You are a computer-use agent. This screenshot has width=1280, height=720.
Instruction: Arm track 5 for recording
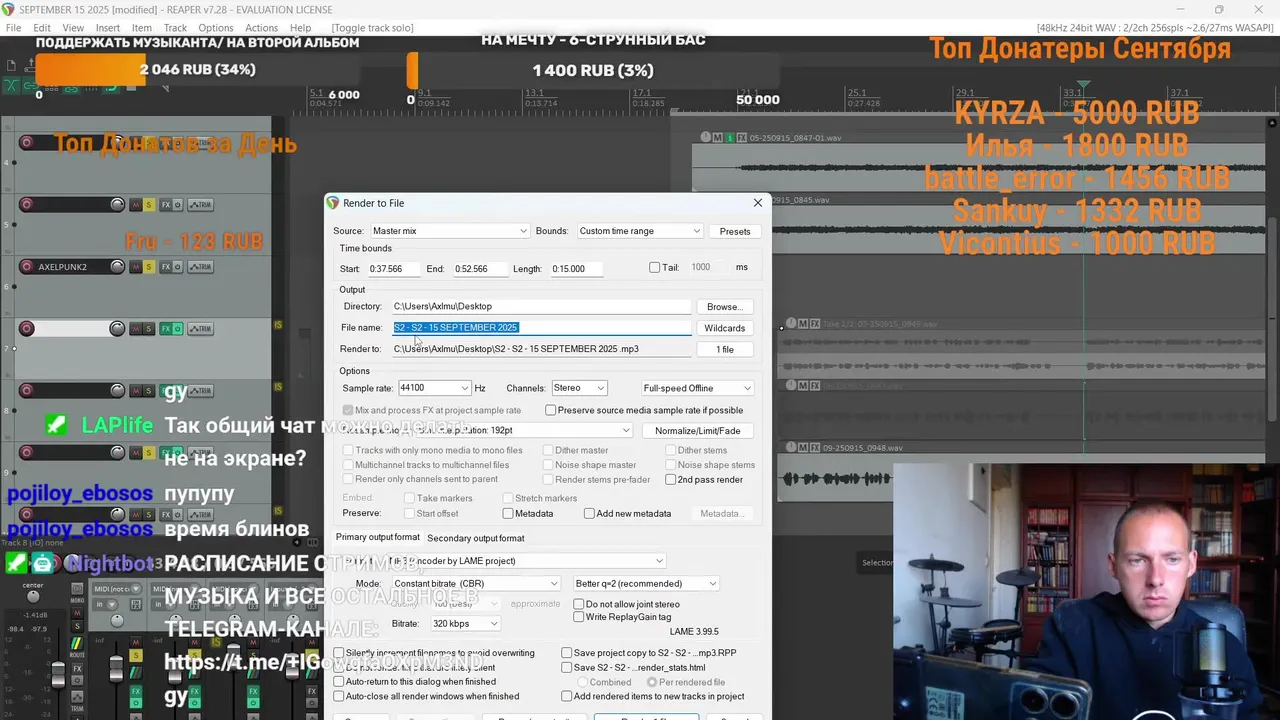click(27, 205)
